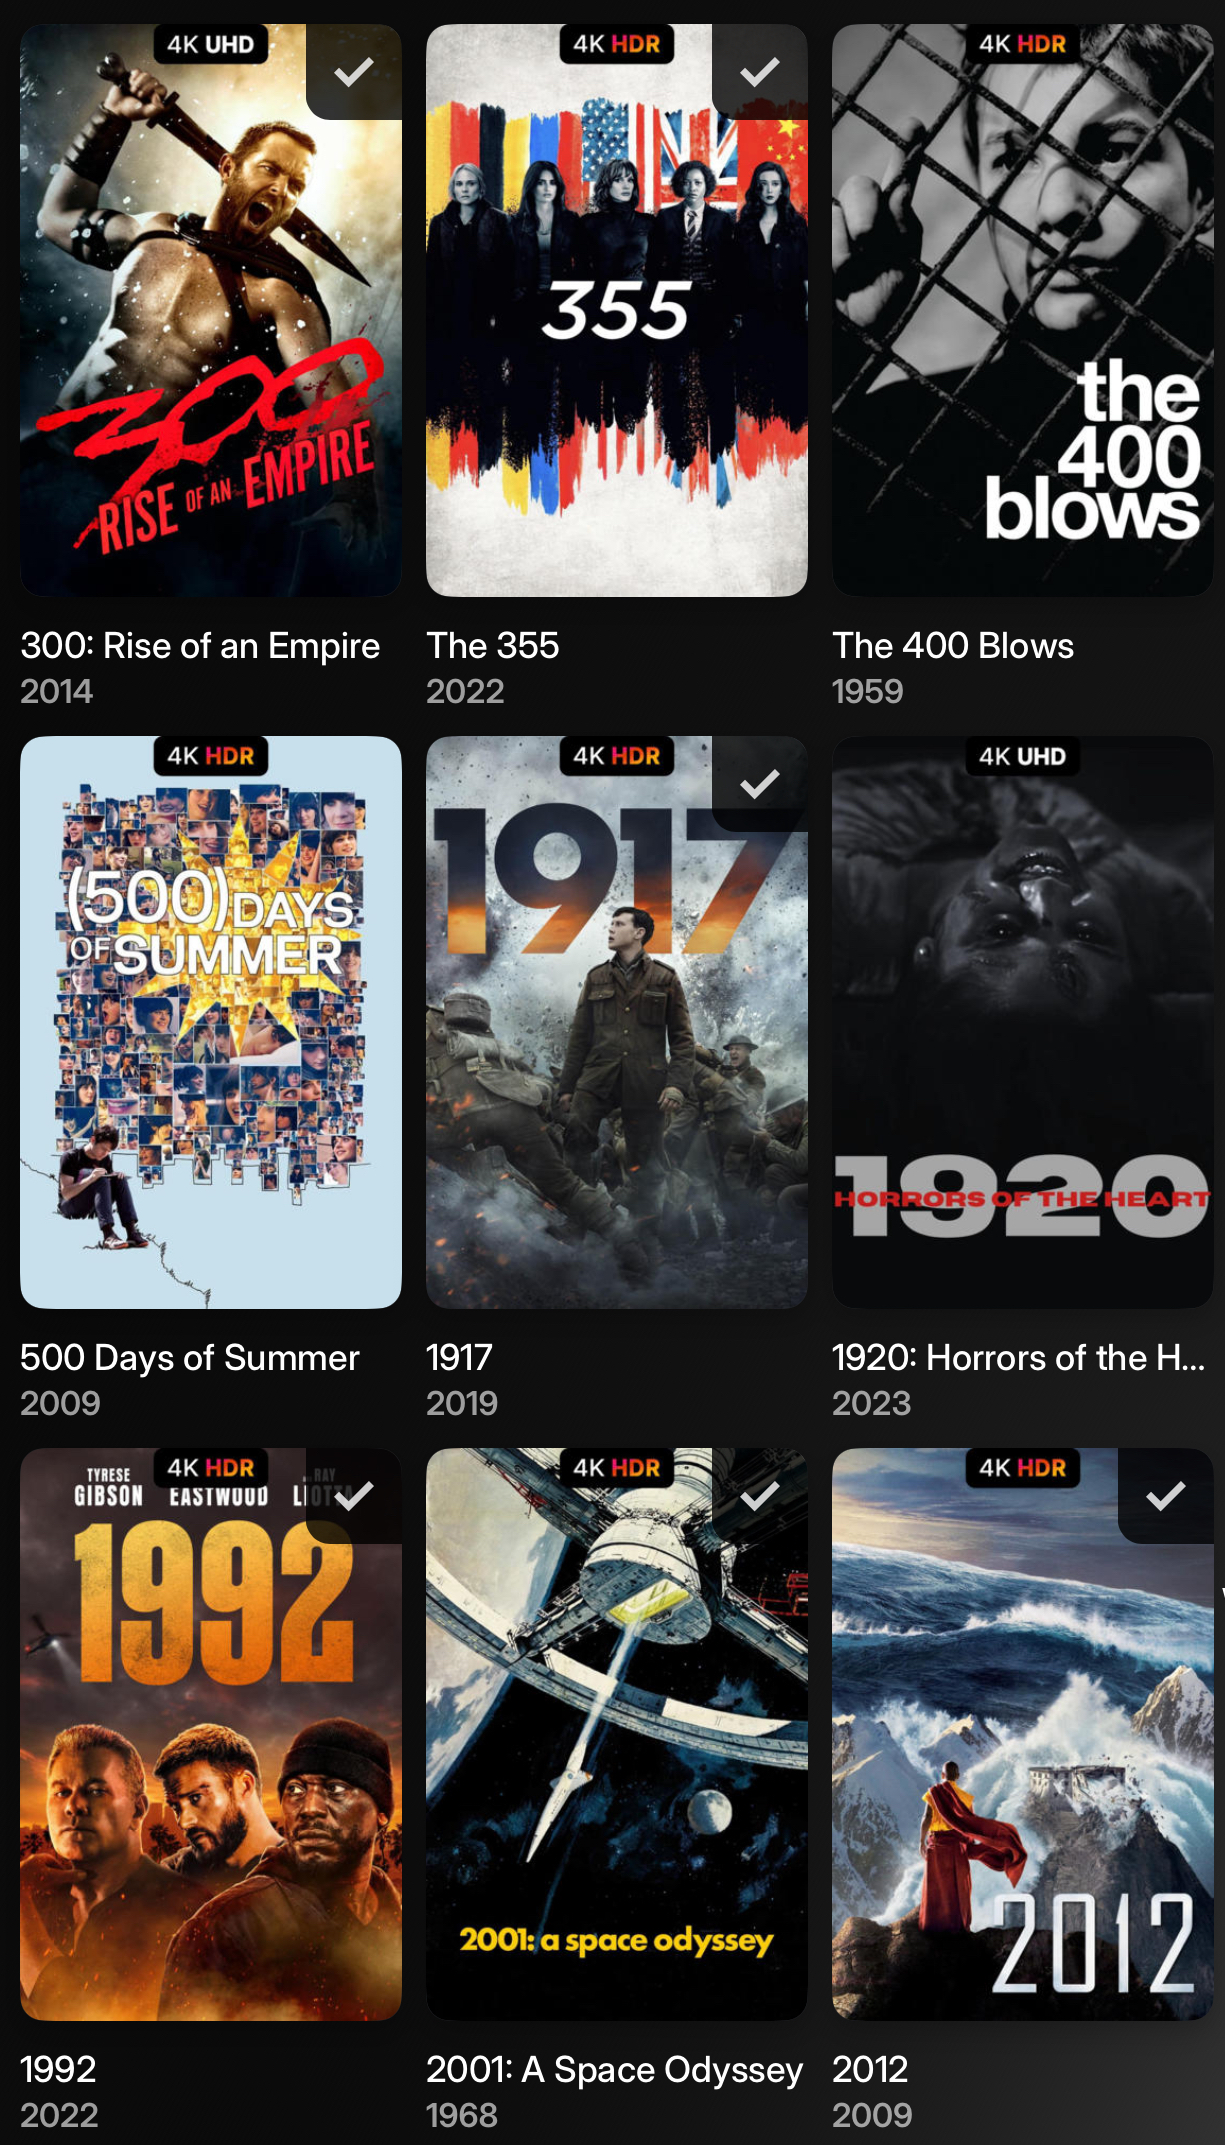The height and width of the screenshot is (2145, 1225).
Task: Click watched checkmark on 2001: A Space Odyssey
Action: pos(760,1496)
